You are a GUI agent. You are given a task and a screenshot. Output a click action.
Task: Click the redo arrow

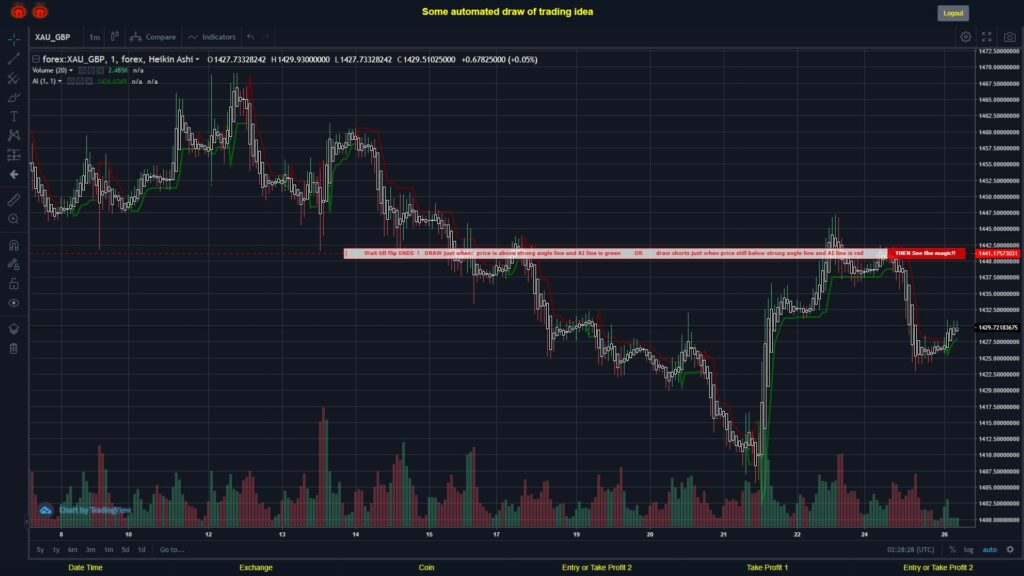[x=266, y=37]
